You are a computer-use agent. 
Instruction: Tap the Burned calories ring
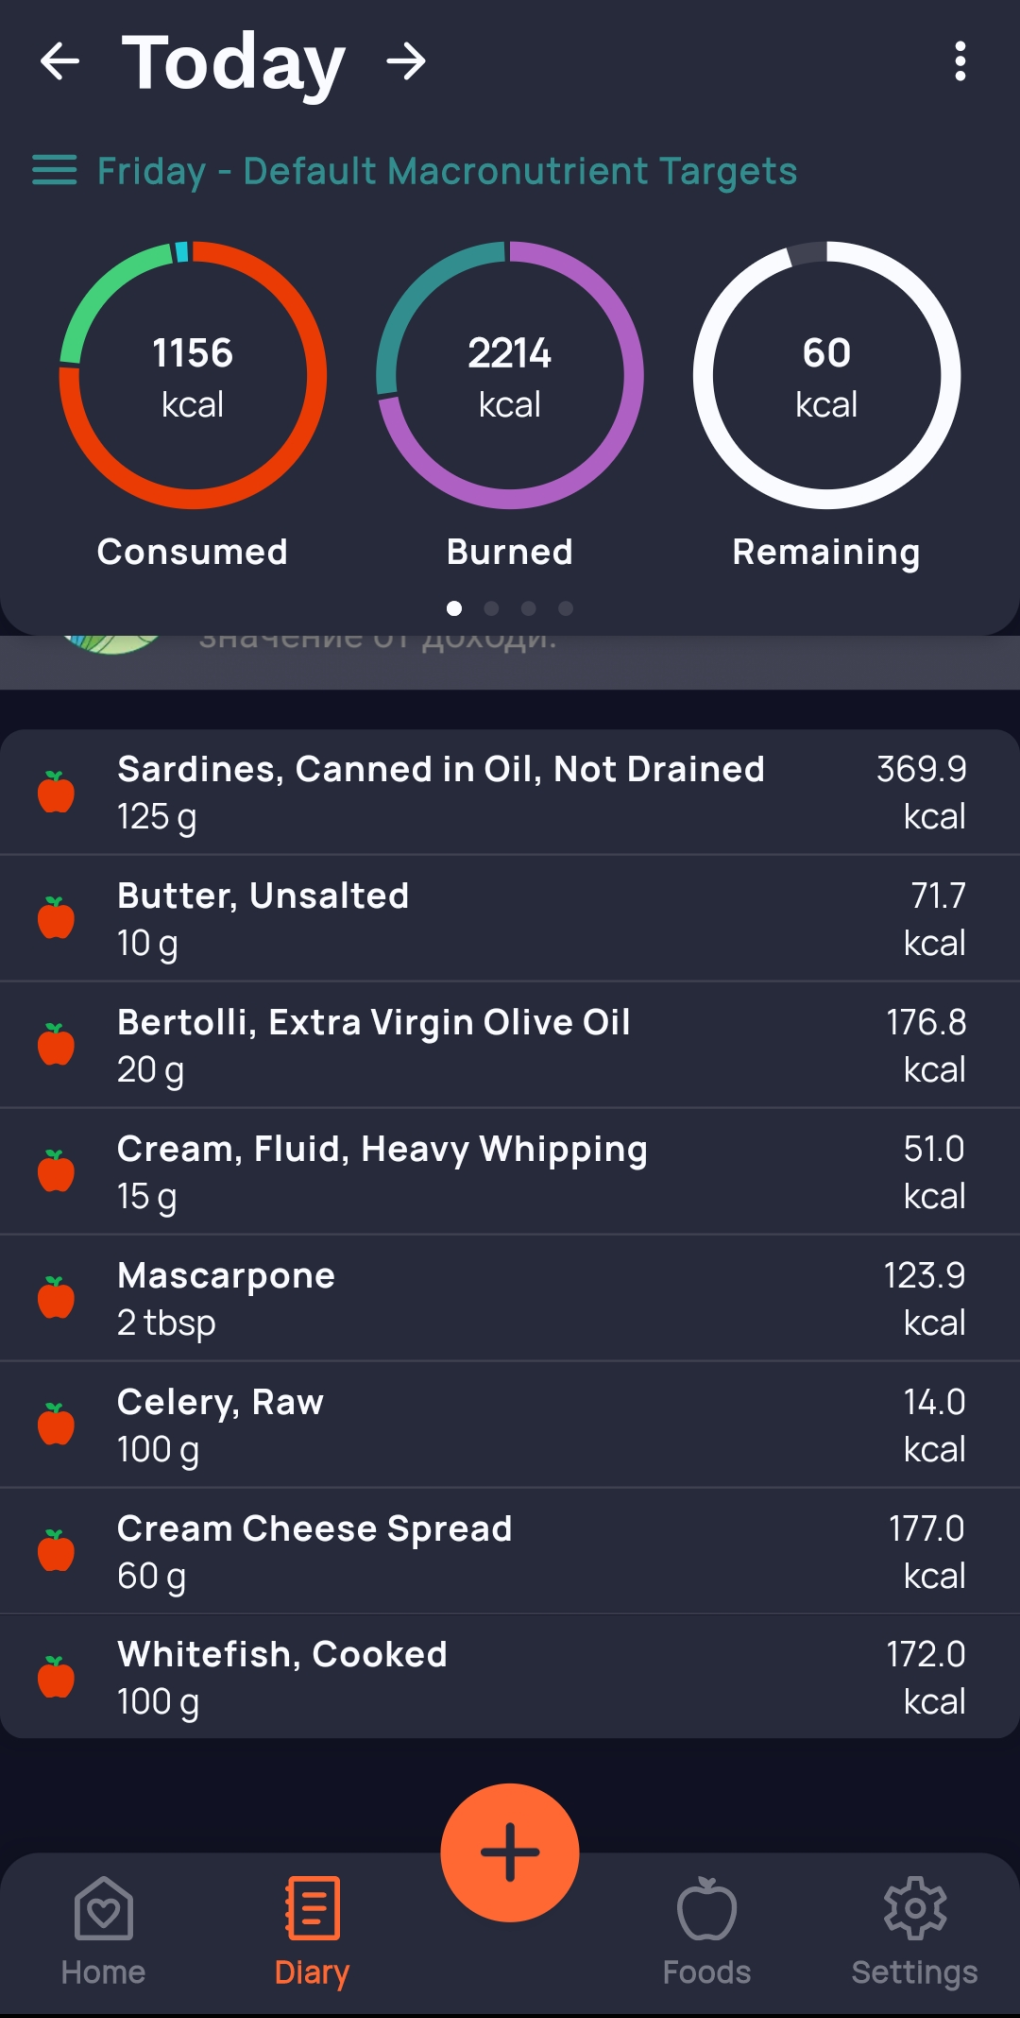[510, 376]
